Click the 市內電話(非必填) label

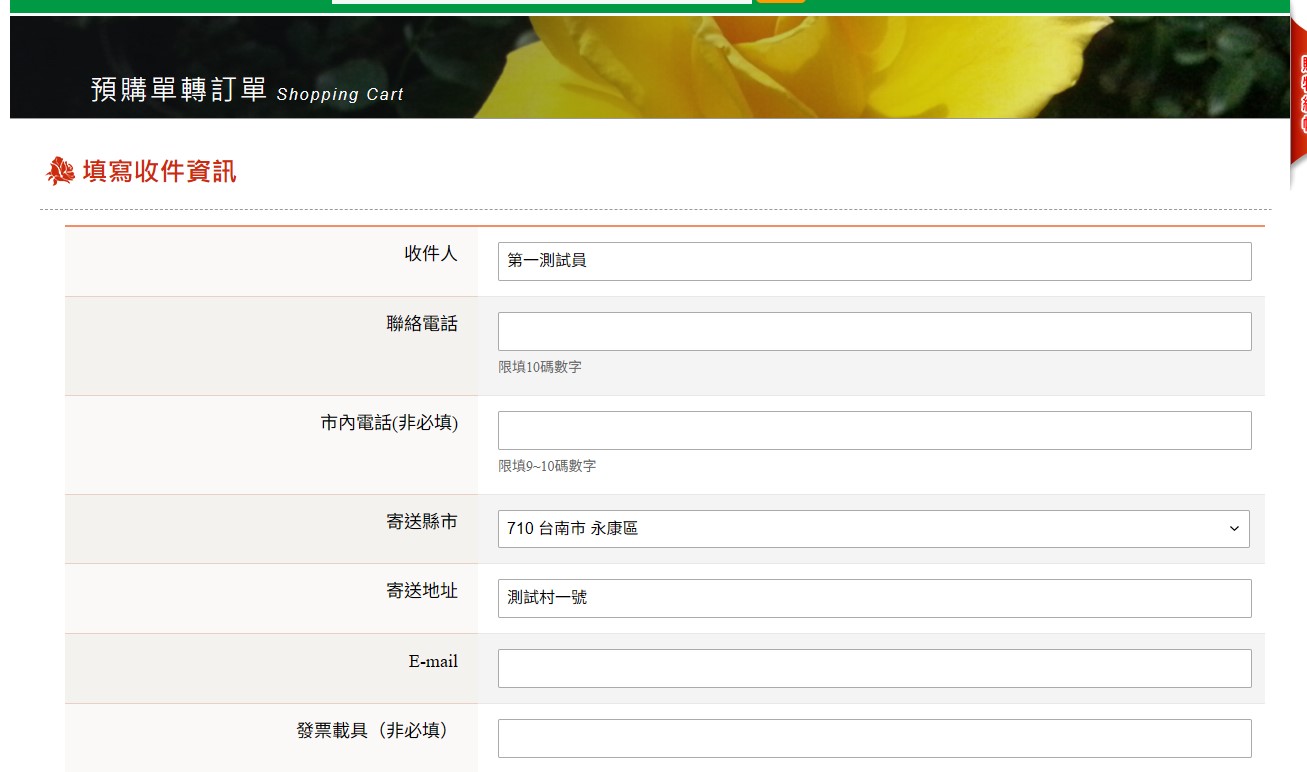pos(389,423)
